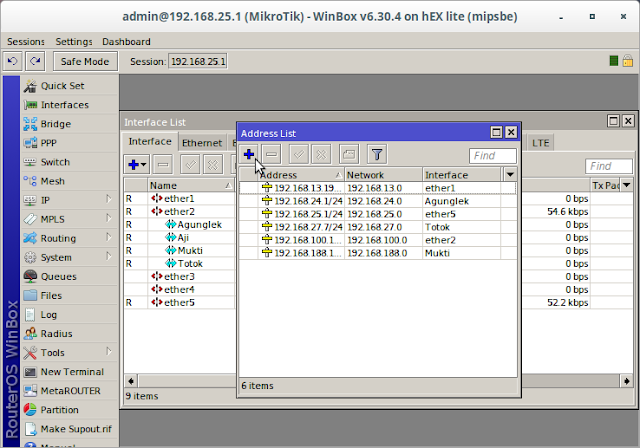Open Quick Set from sidebar
The height and width of the screenshot is (448, 640).
click(69, 86)
